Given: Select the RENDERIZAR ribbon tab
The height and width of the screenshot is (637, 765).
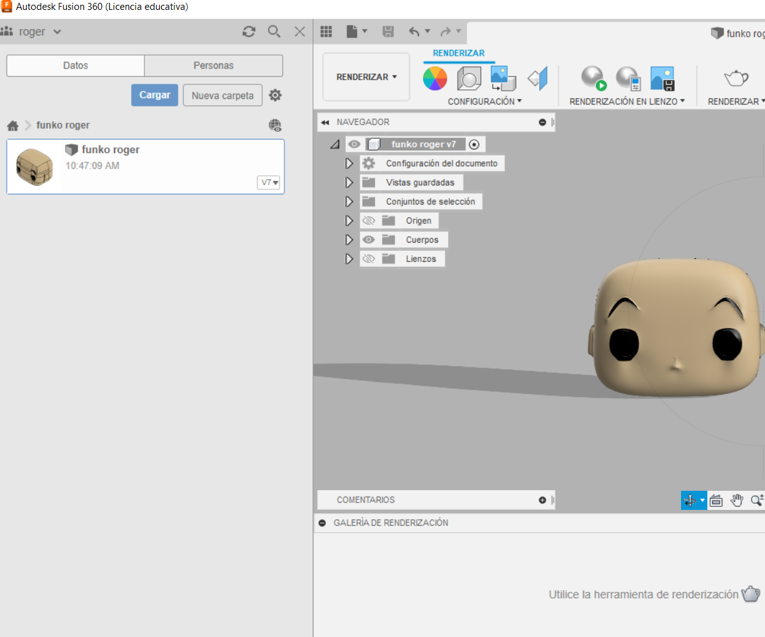Looking at the screenshot, I should [459, 53].
